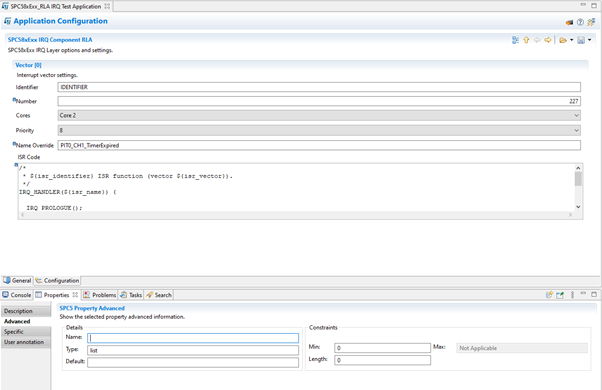Maximize the editor pane
The image size is (602, 390).
click(x=594, y=5)
